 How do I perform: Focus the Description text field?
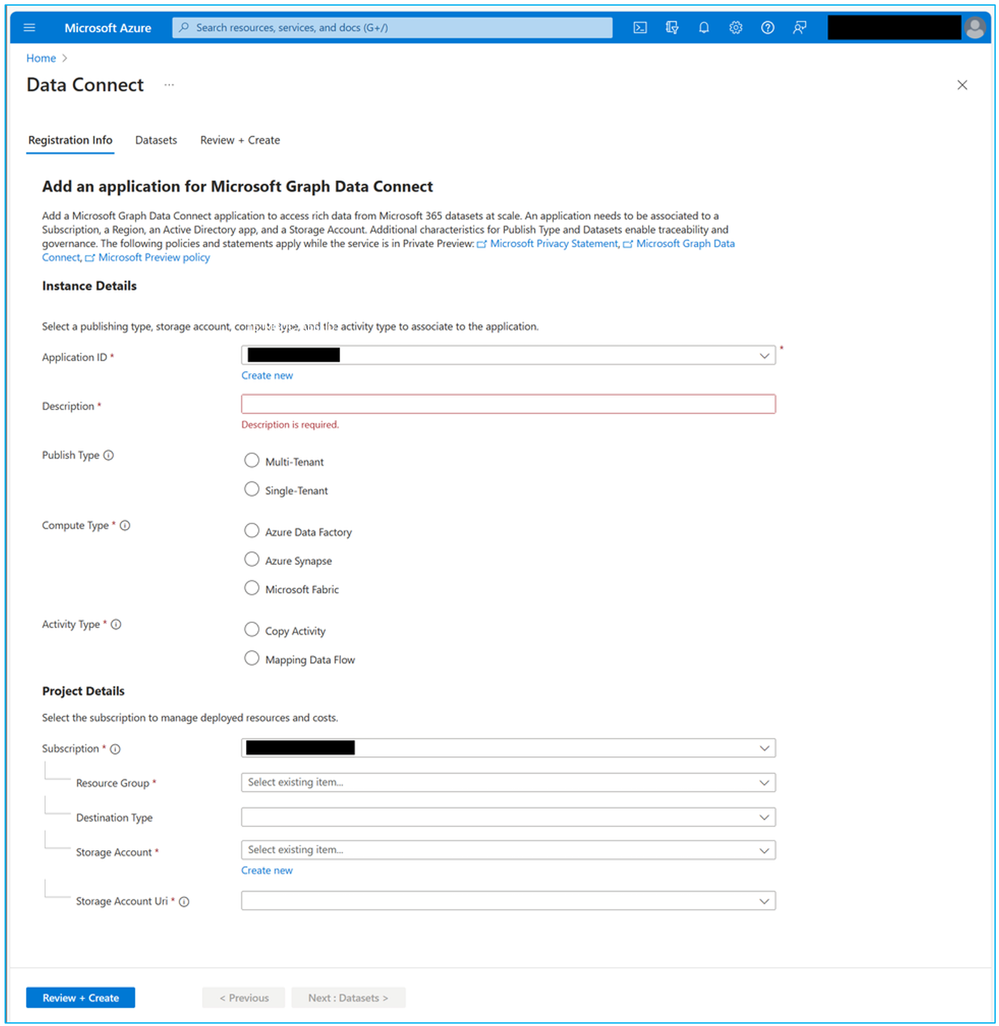coord(508,404)
